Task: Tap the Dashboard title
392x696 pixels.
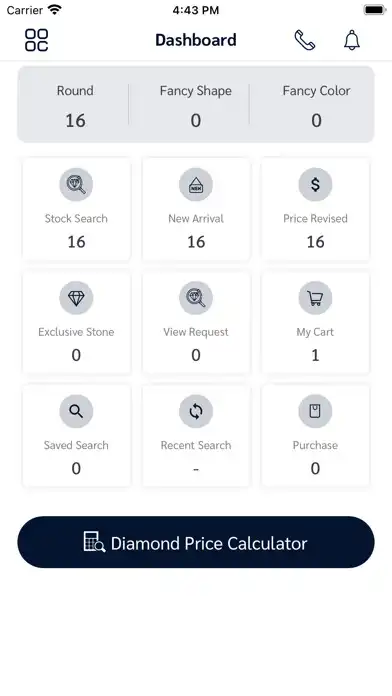Action: pyautogui.click(x=196, y=40)
